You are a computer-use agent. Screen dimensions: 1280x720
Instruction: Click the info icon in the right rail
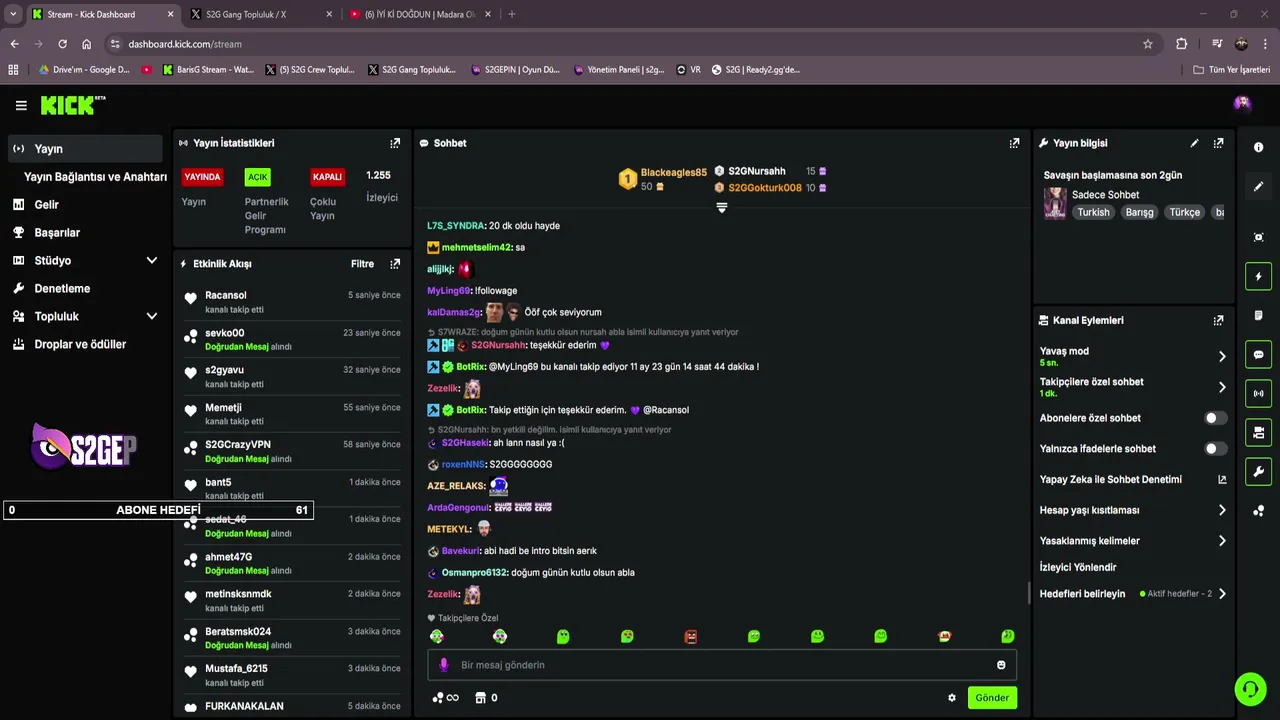point(1258,147)
